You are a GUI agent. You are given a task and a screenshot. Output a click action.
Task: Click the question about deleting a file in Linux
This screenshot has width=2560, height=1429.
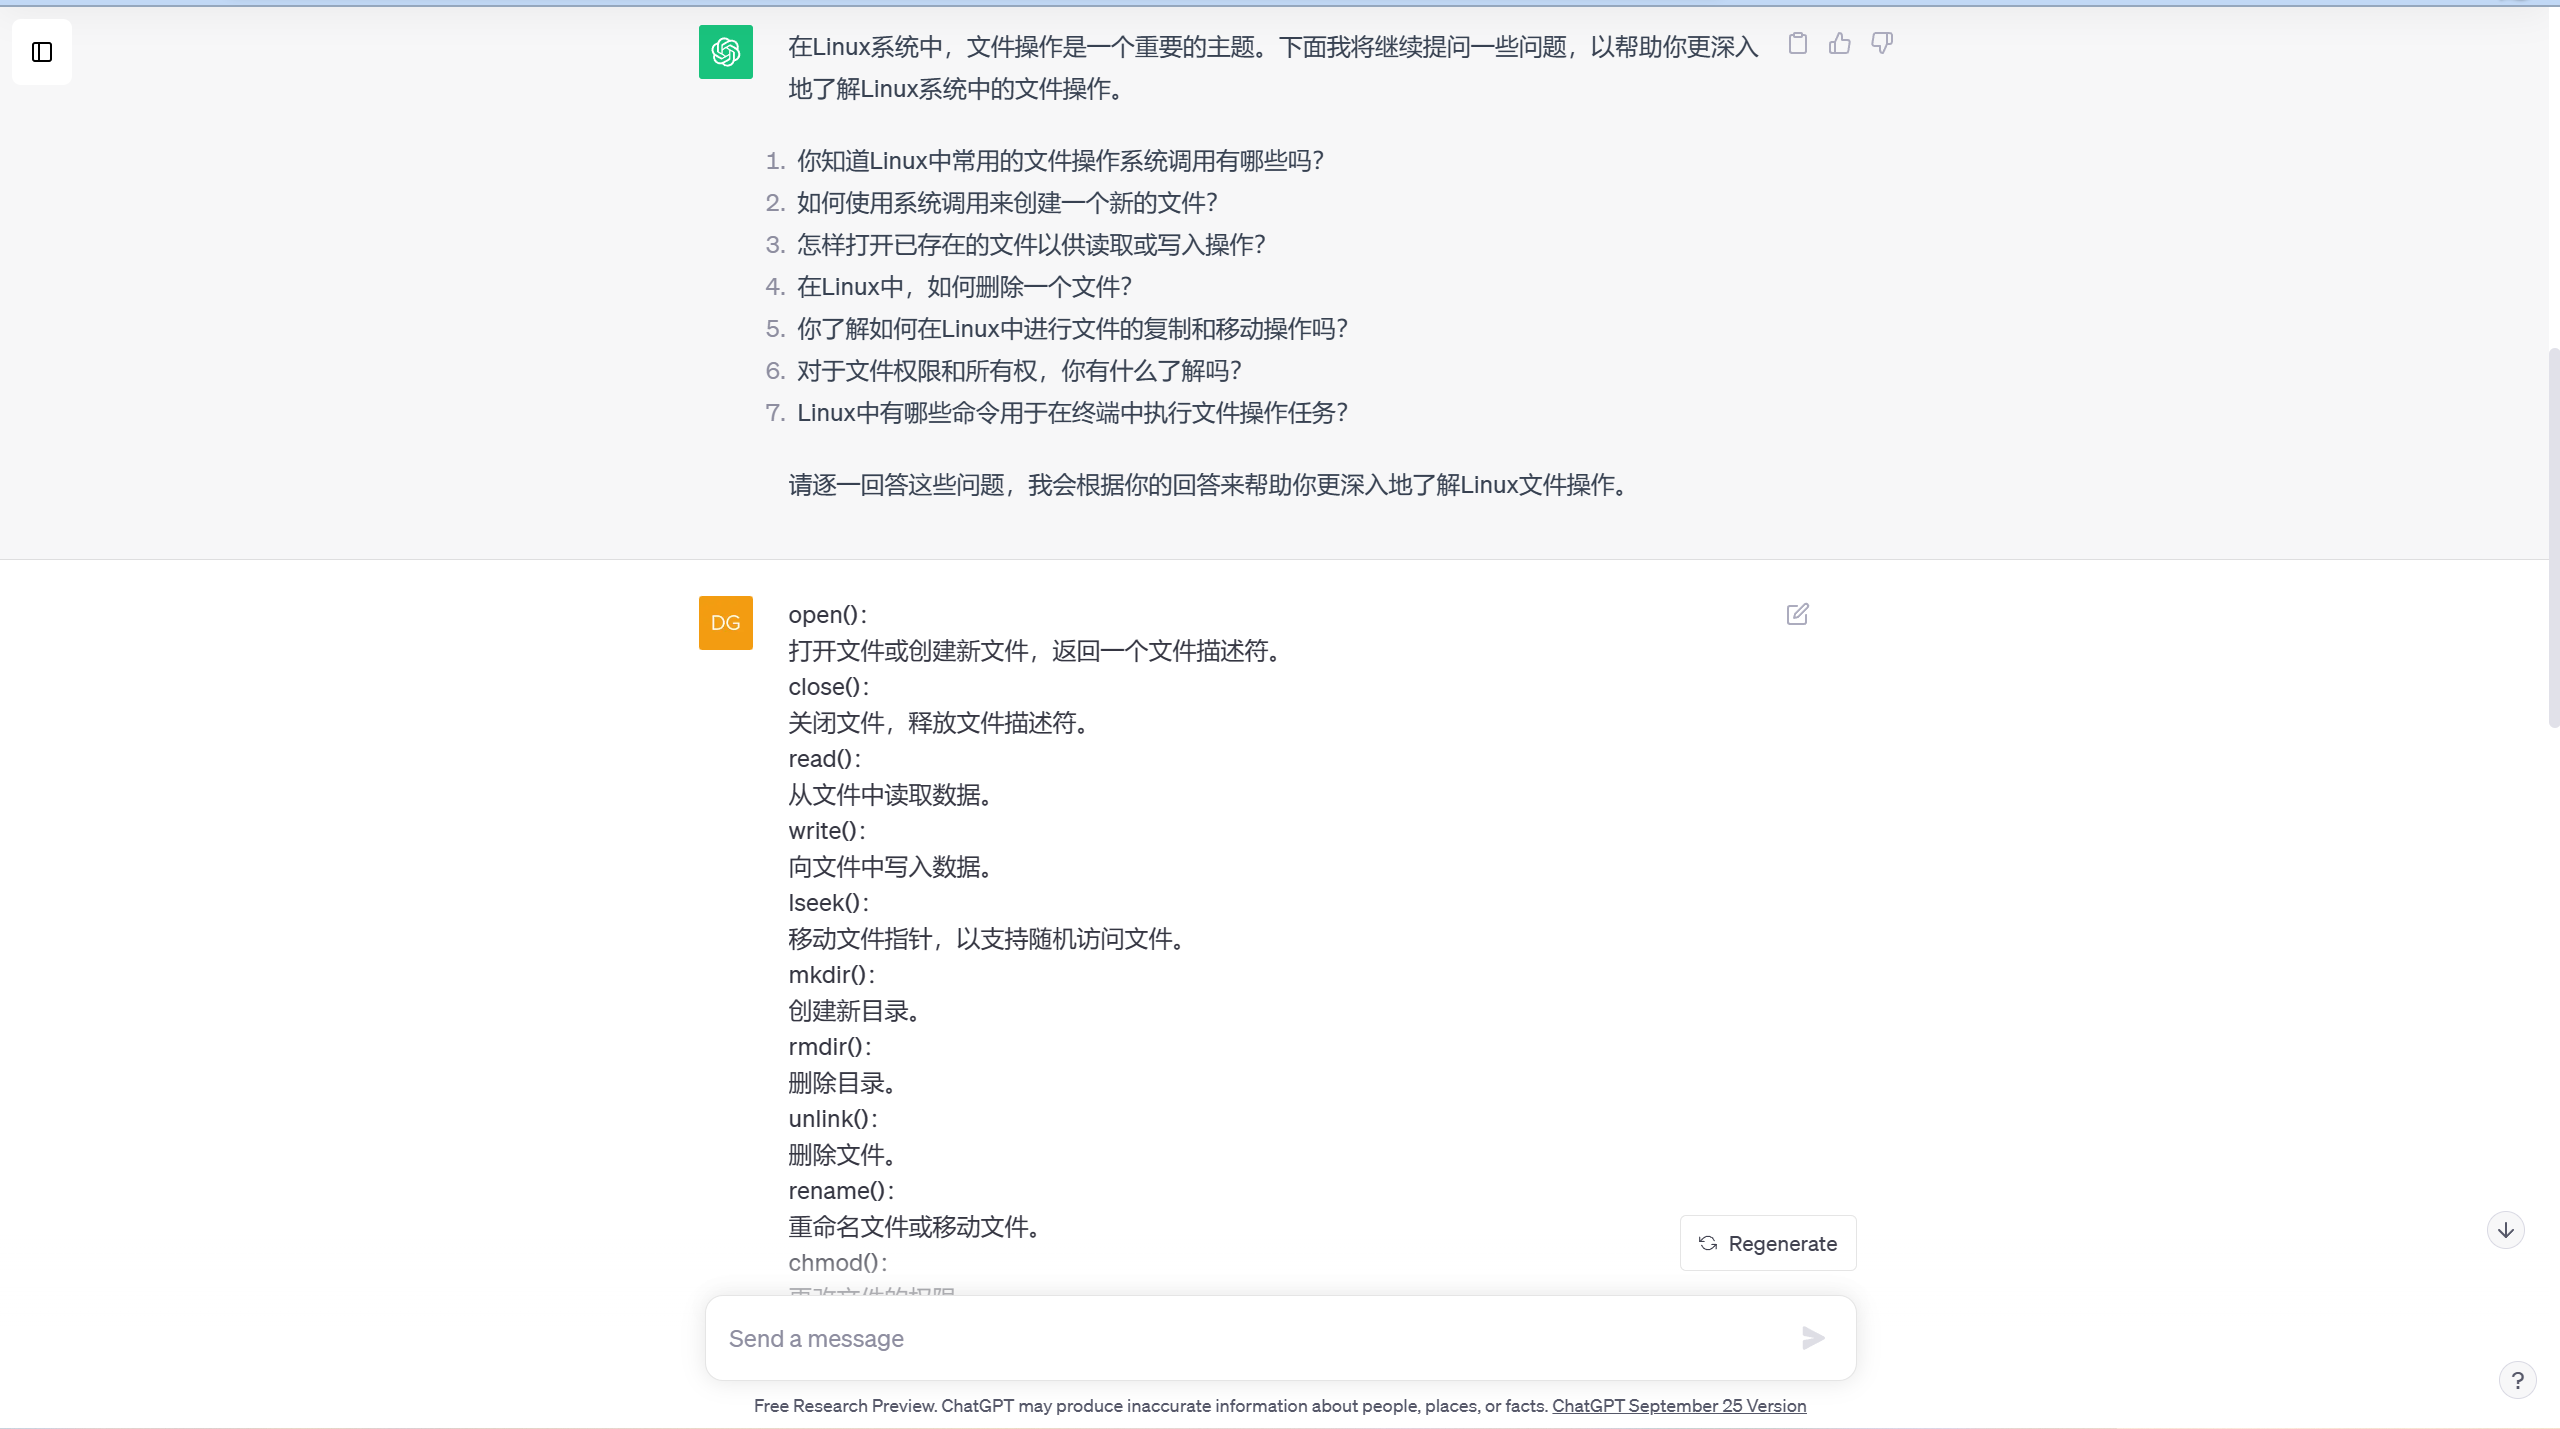coord(964,287)
